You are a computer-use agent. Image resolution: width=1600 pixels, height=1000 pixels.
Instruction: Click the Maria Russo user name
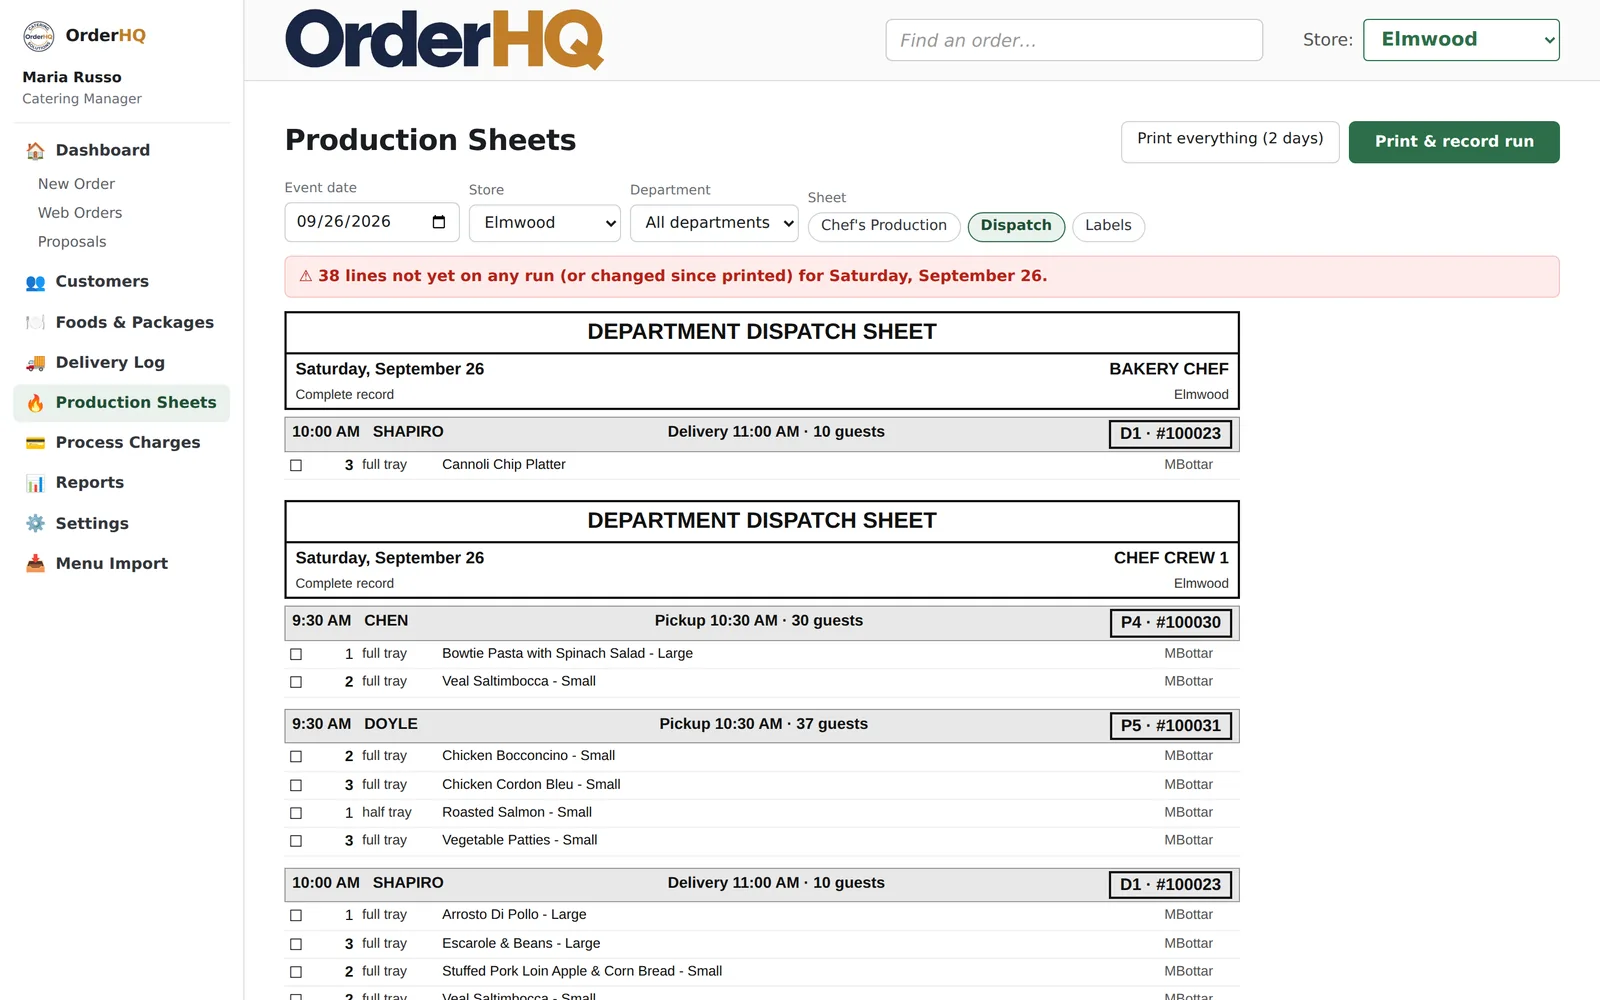click(x=72, y=77)
